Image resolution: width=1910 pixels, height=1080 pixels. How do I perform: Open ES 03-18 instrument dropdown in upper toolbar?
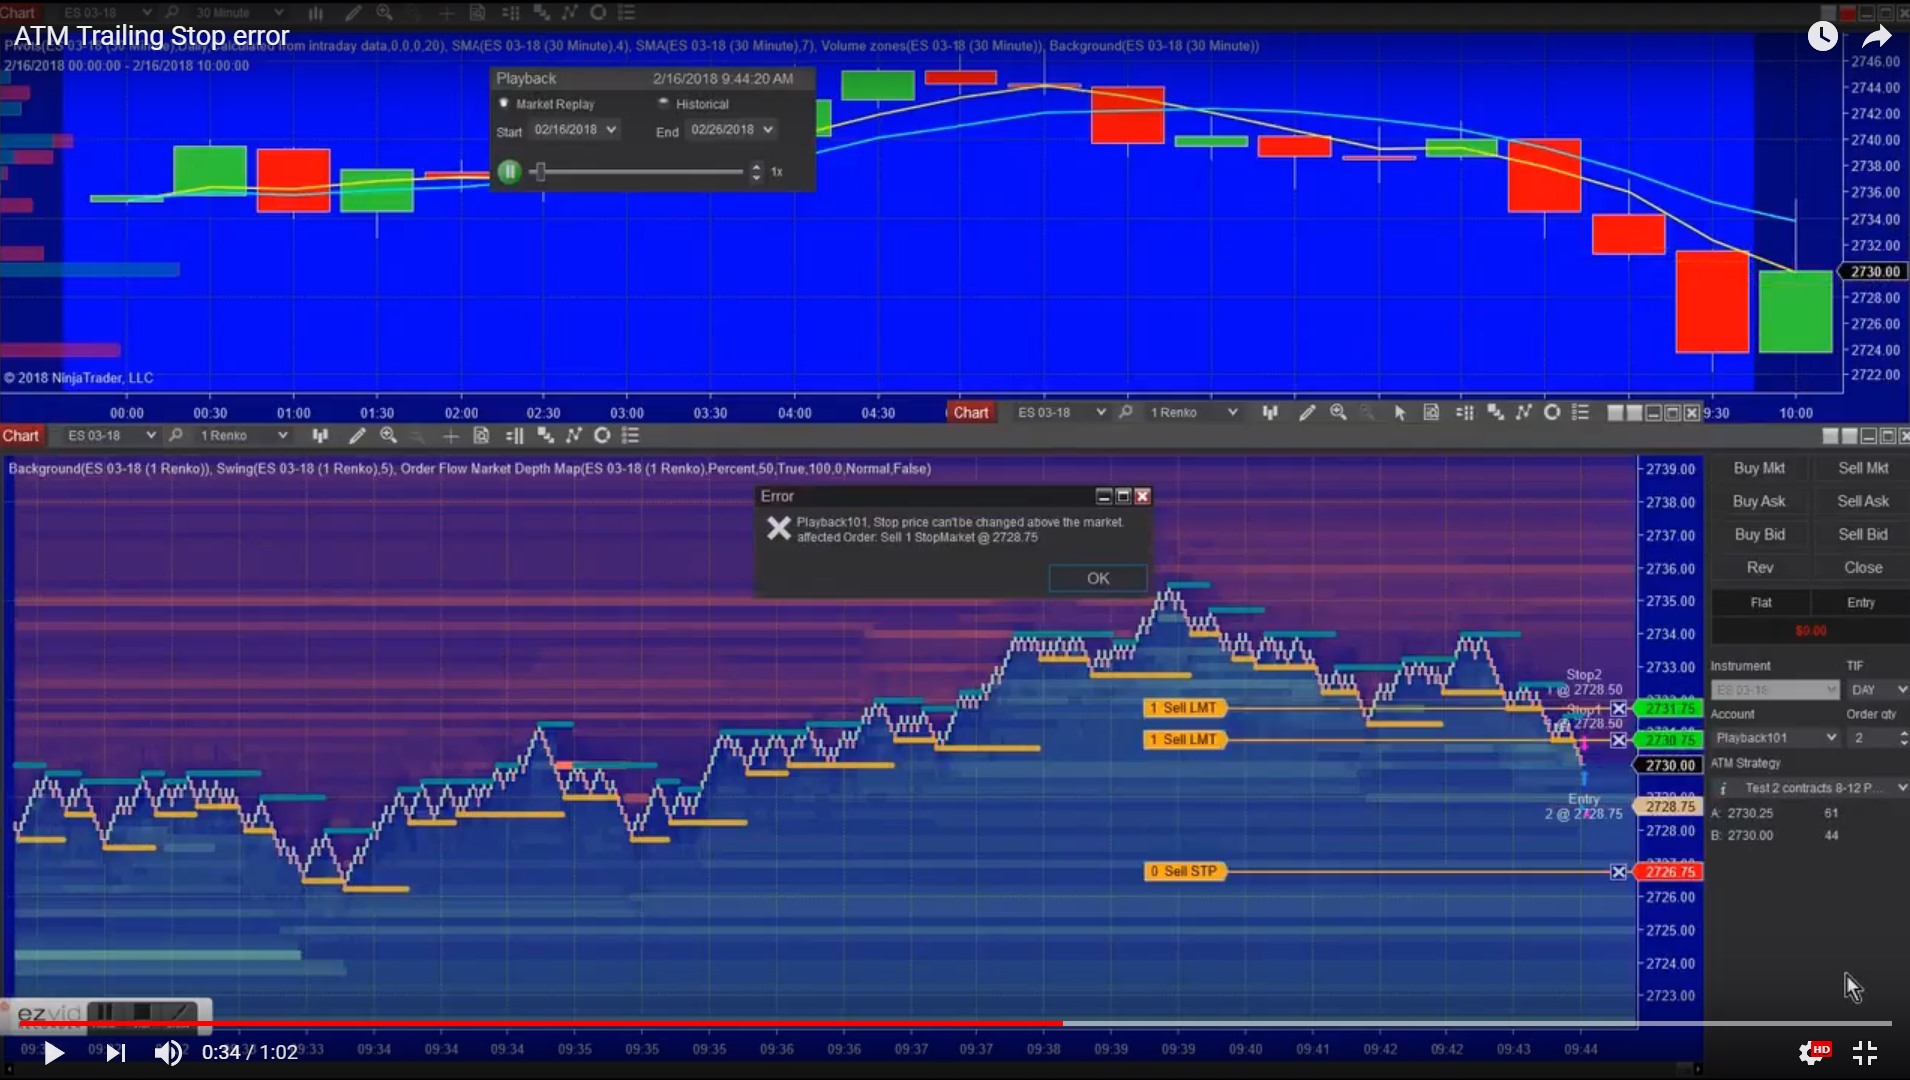pos(1060,412)
